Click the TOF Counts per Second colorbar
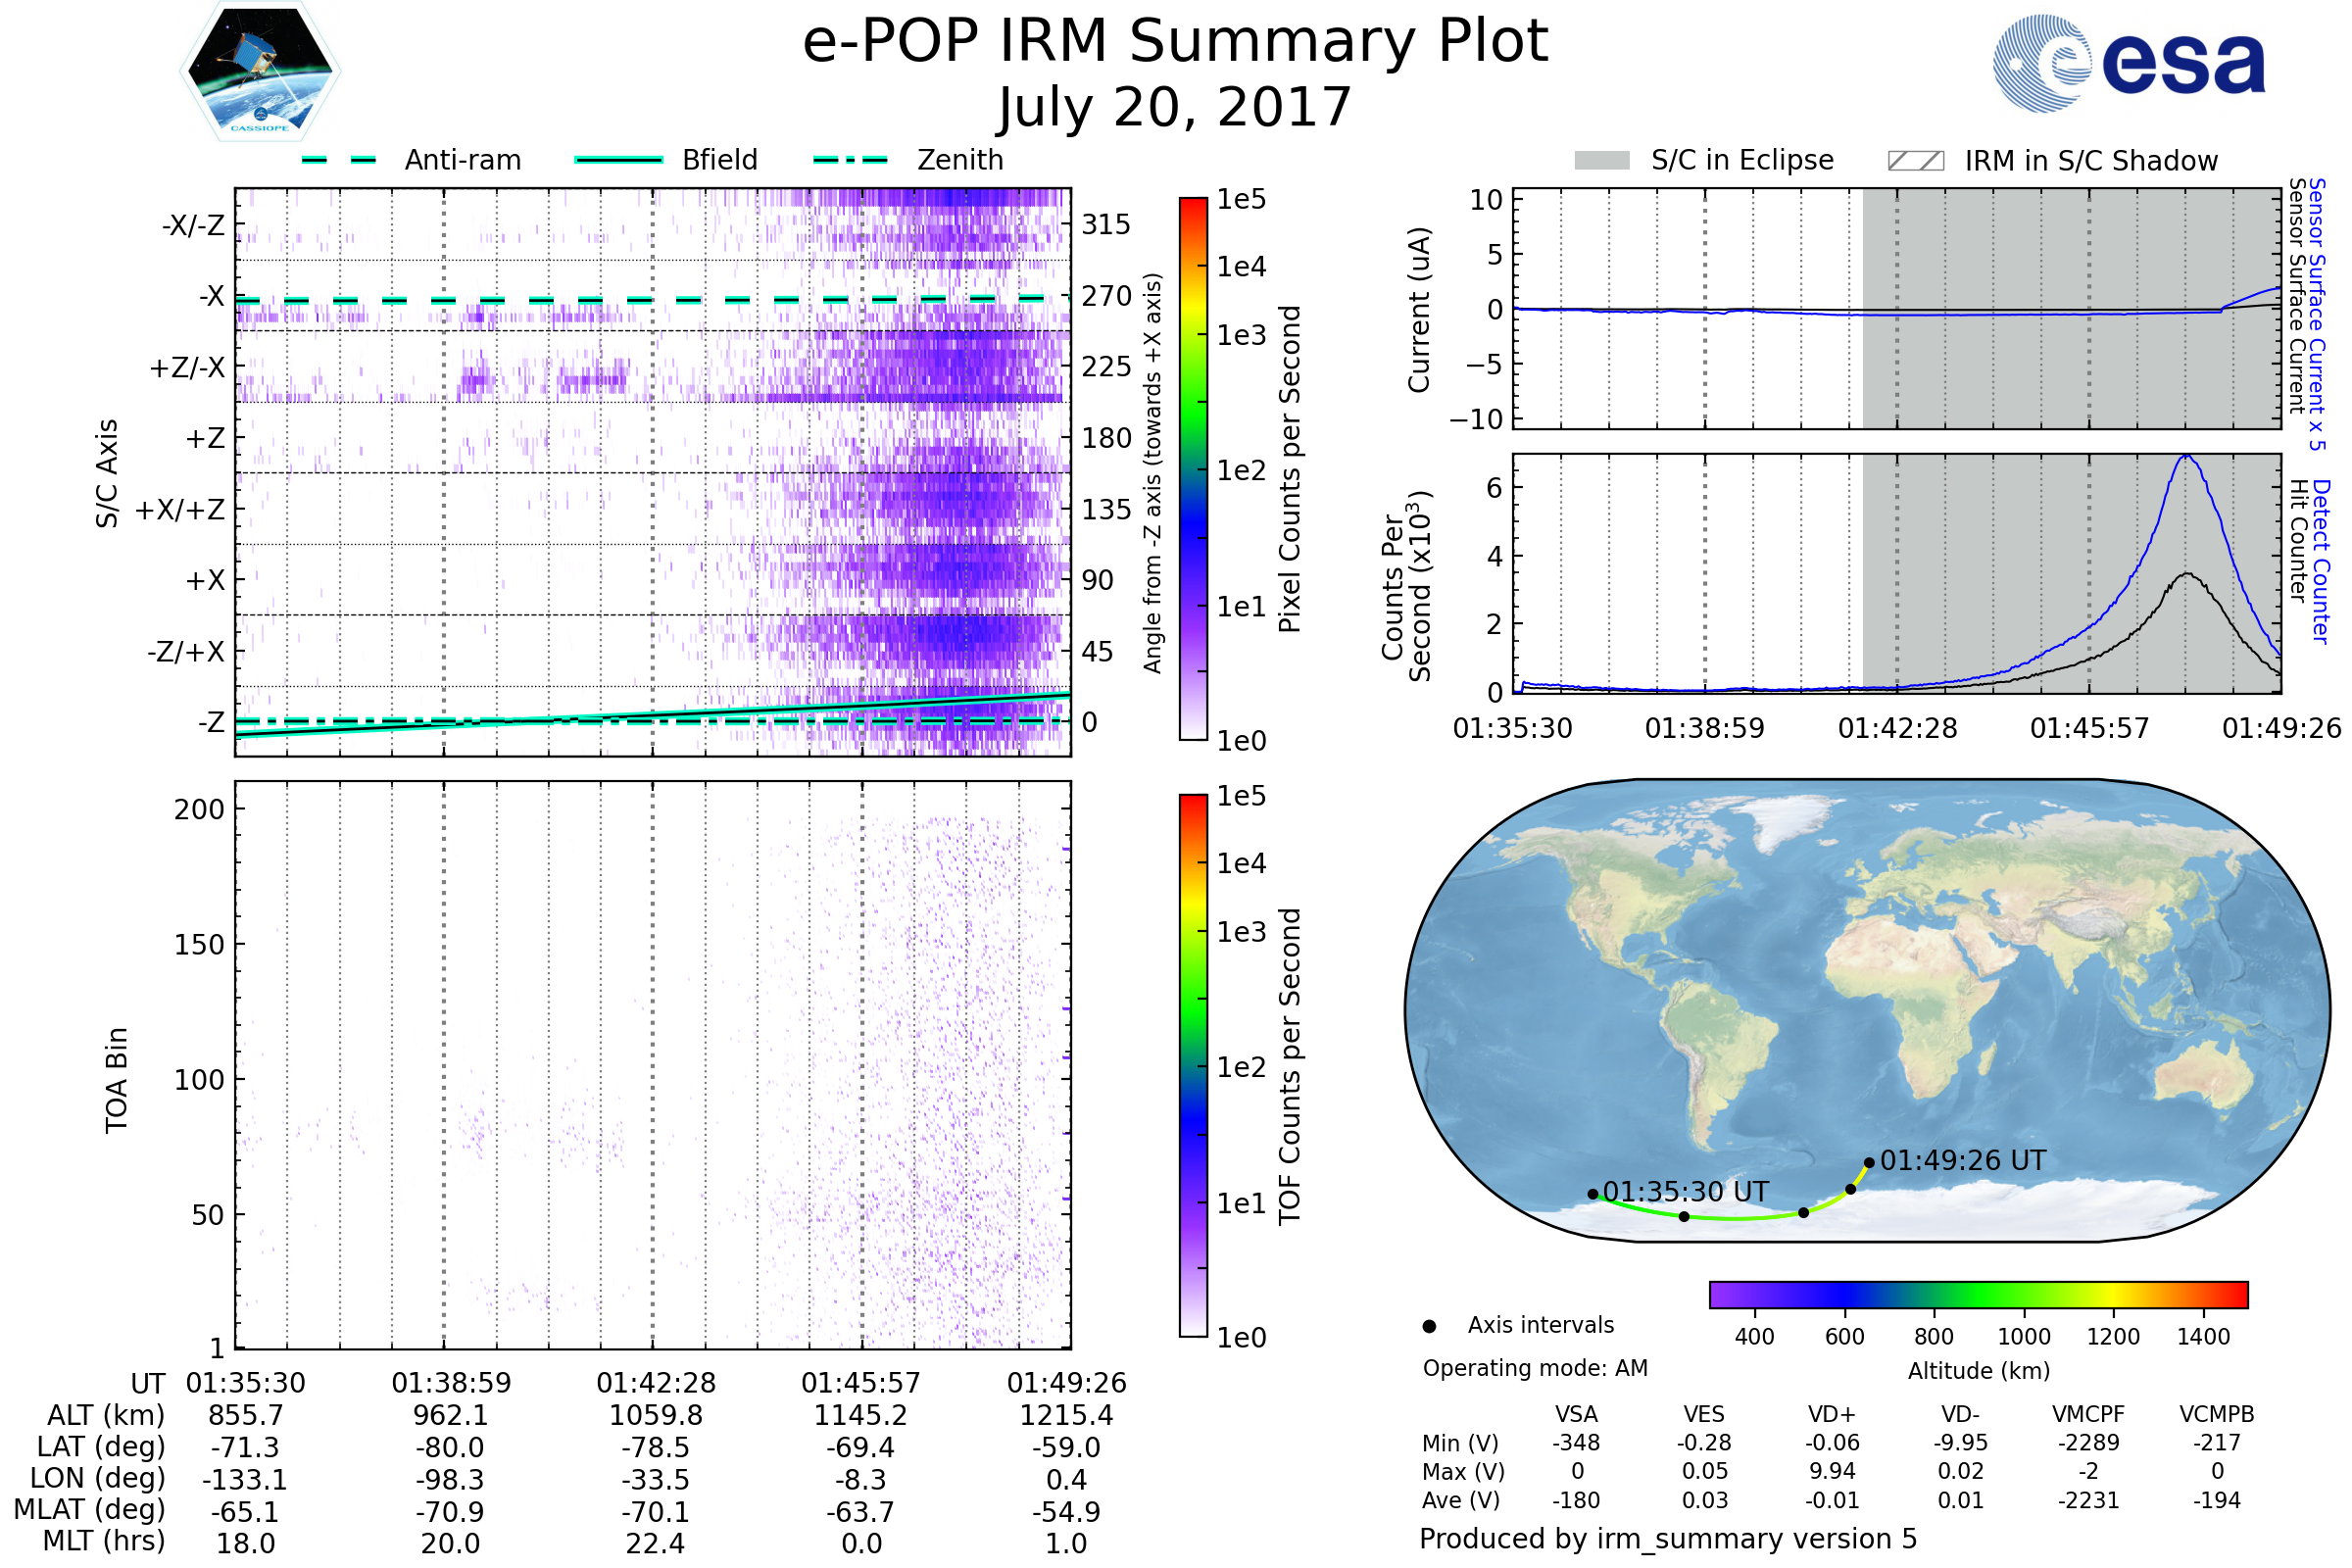2352x1568 pixels. (1193, 1066)
